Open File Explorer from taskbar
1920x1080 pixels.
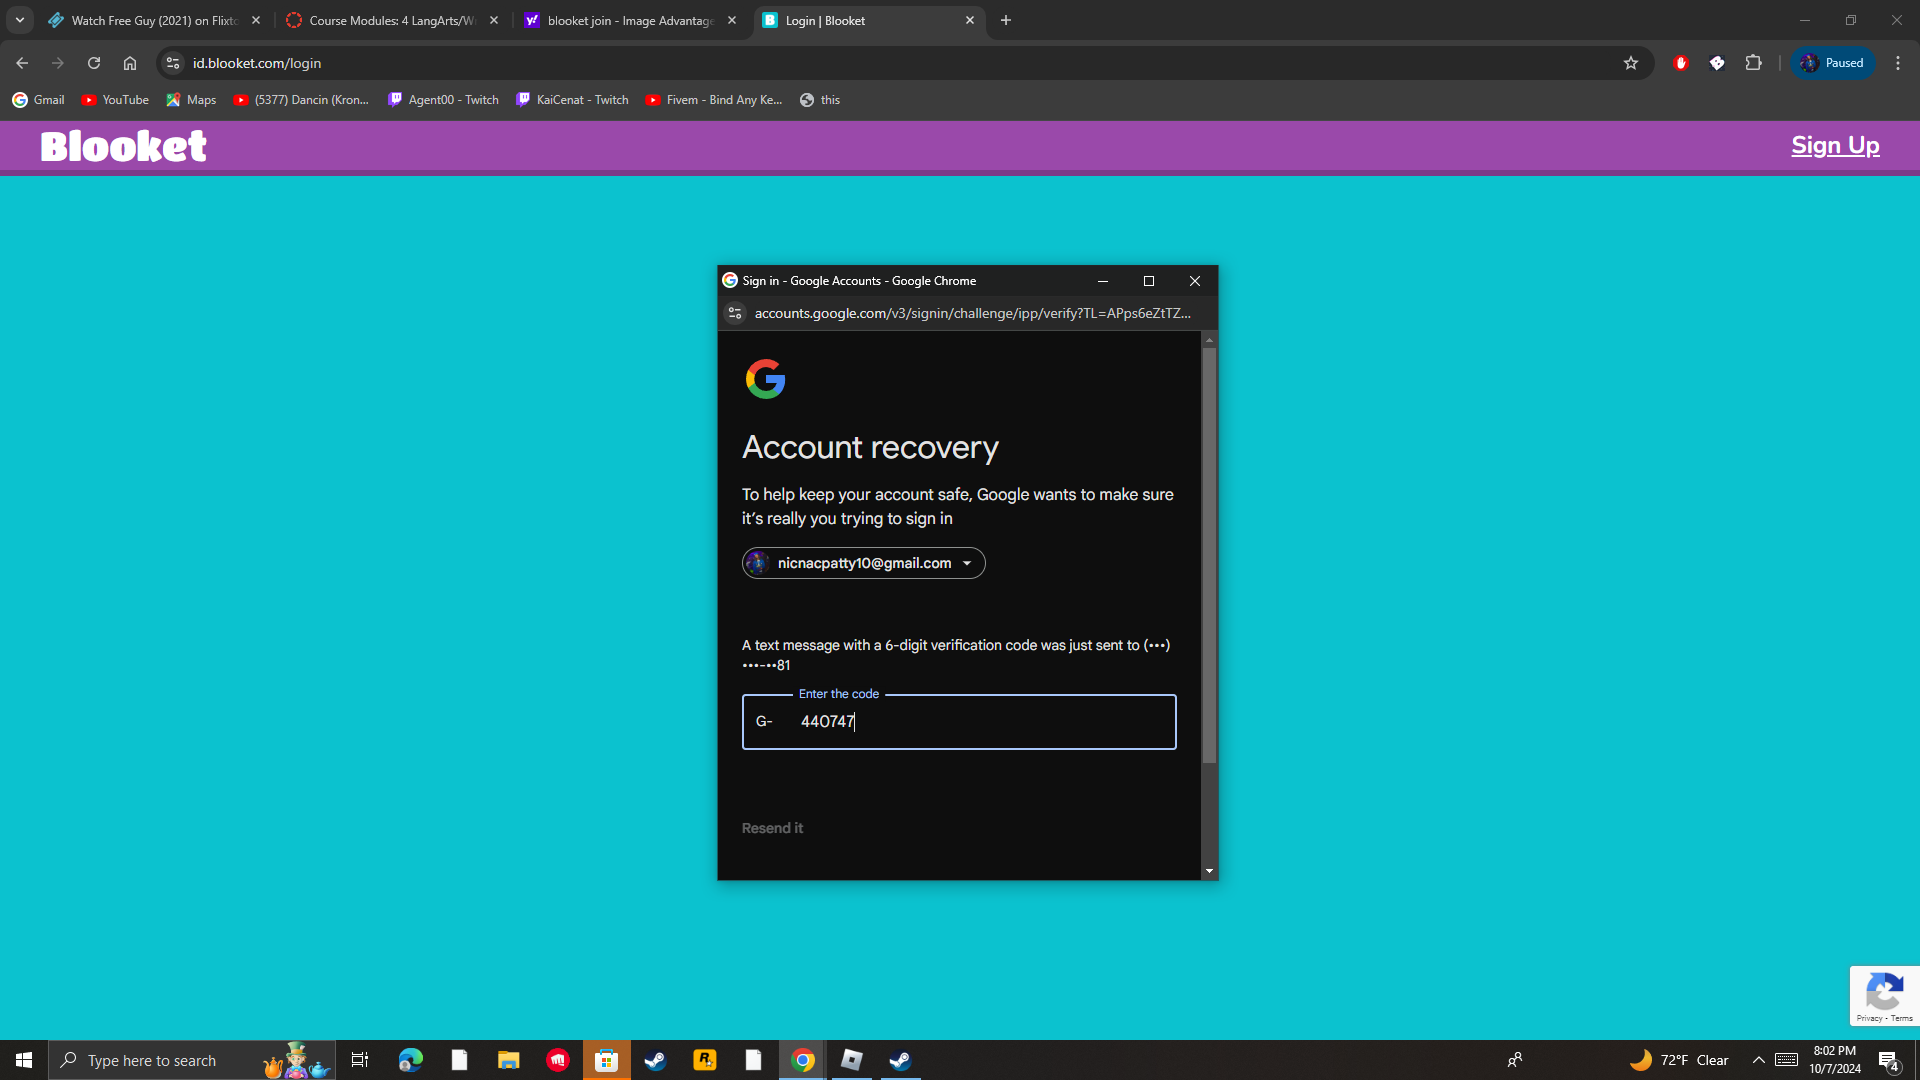coord(508,1060)
